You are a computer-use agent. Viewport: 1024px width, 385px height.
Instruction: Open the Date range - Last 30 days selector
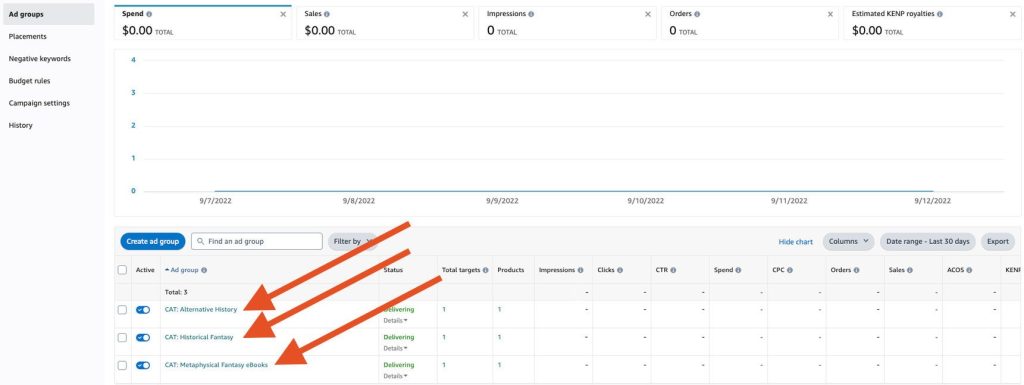(928, 241)
